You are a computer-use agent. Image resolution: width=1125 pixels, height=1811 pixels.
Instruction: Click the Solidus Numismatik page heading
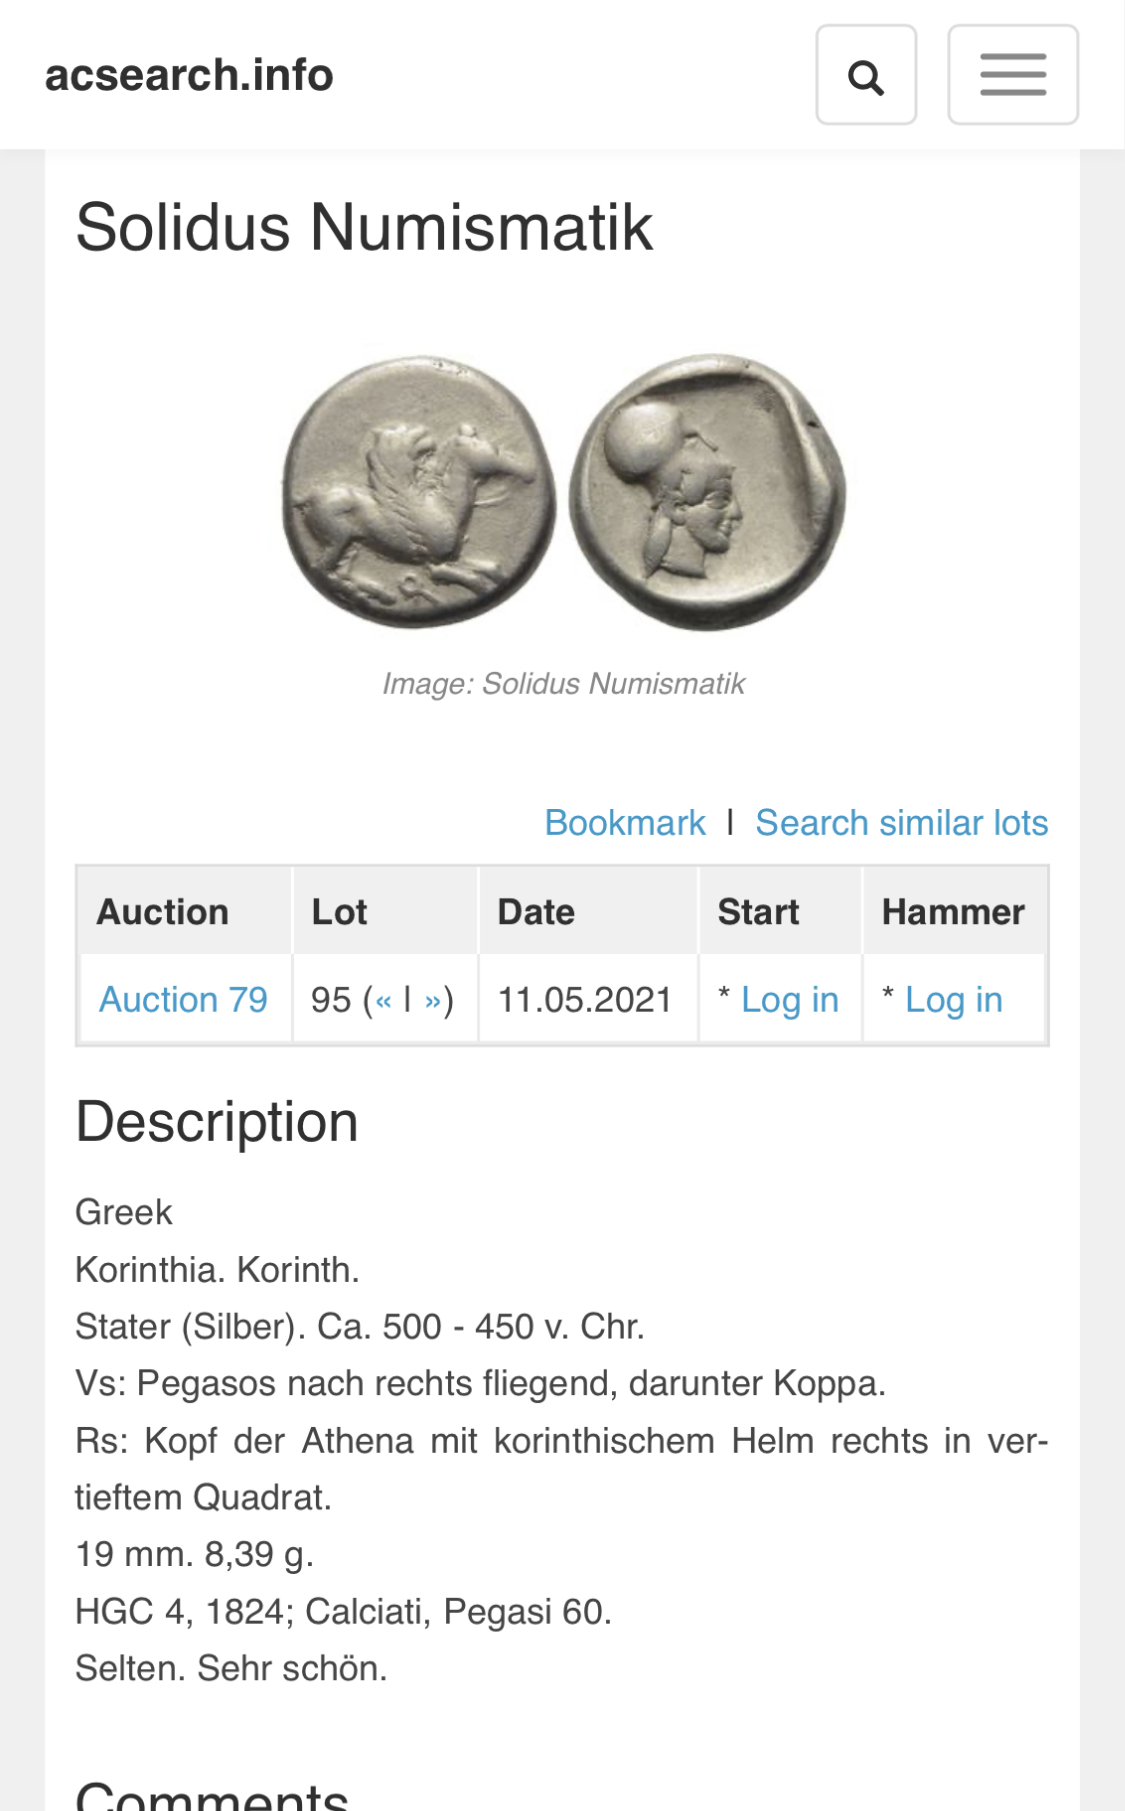click(364, 227)
